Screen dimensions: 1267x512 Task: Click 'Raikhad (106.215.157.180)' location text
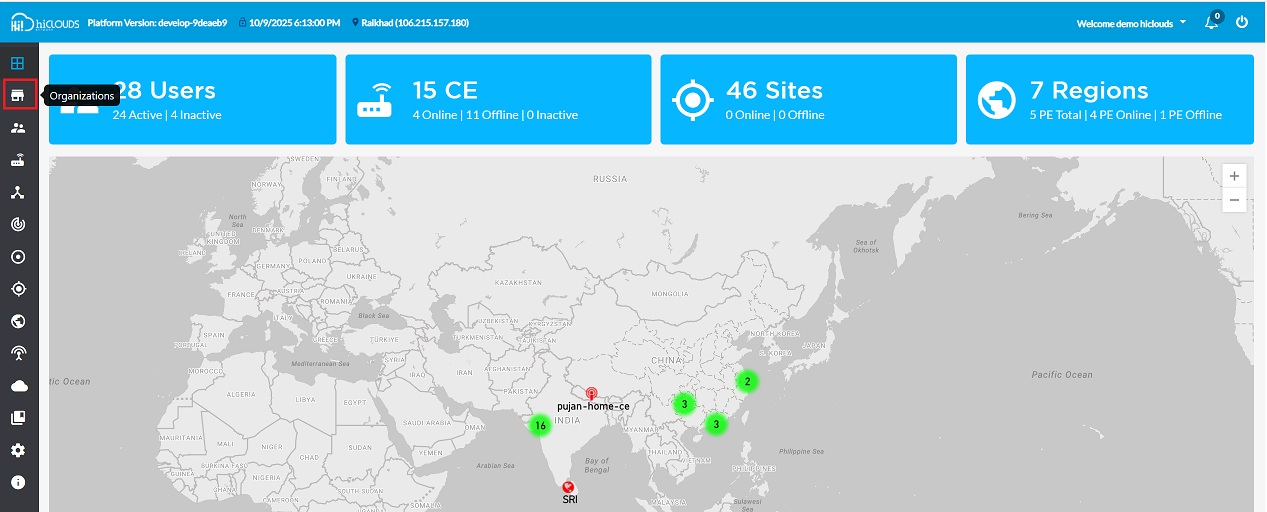(415, 22)
